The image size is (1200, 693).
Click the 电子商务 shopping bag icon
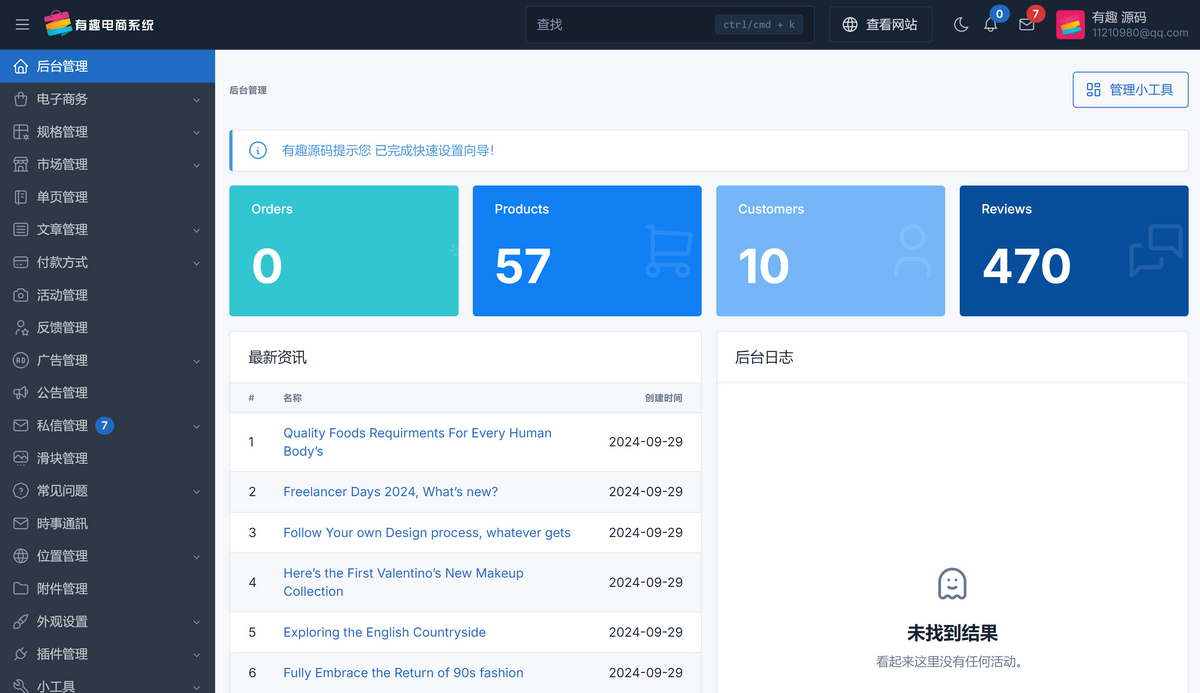pyautogui.click(x=21, y=99)
